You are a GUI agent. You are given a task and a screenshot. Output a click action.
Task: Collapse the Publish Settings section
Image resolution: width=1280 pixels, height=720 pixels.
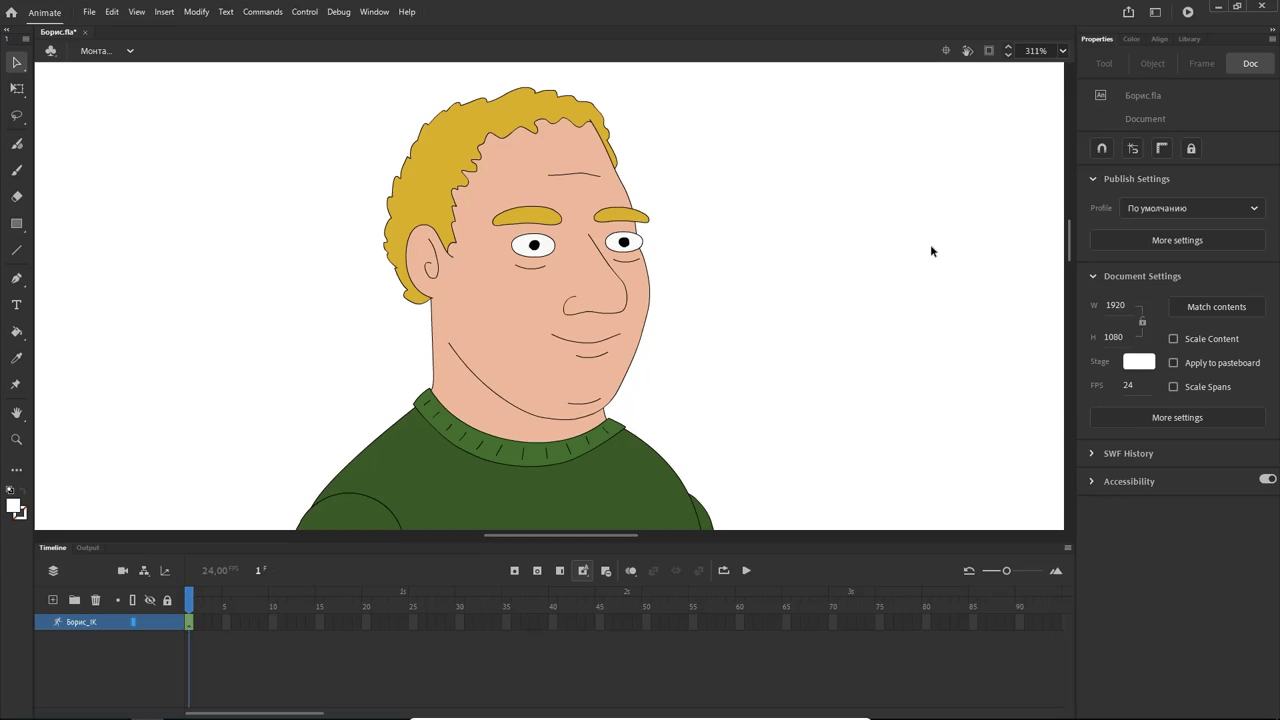pos(1093,179)
